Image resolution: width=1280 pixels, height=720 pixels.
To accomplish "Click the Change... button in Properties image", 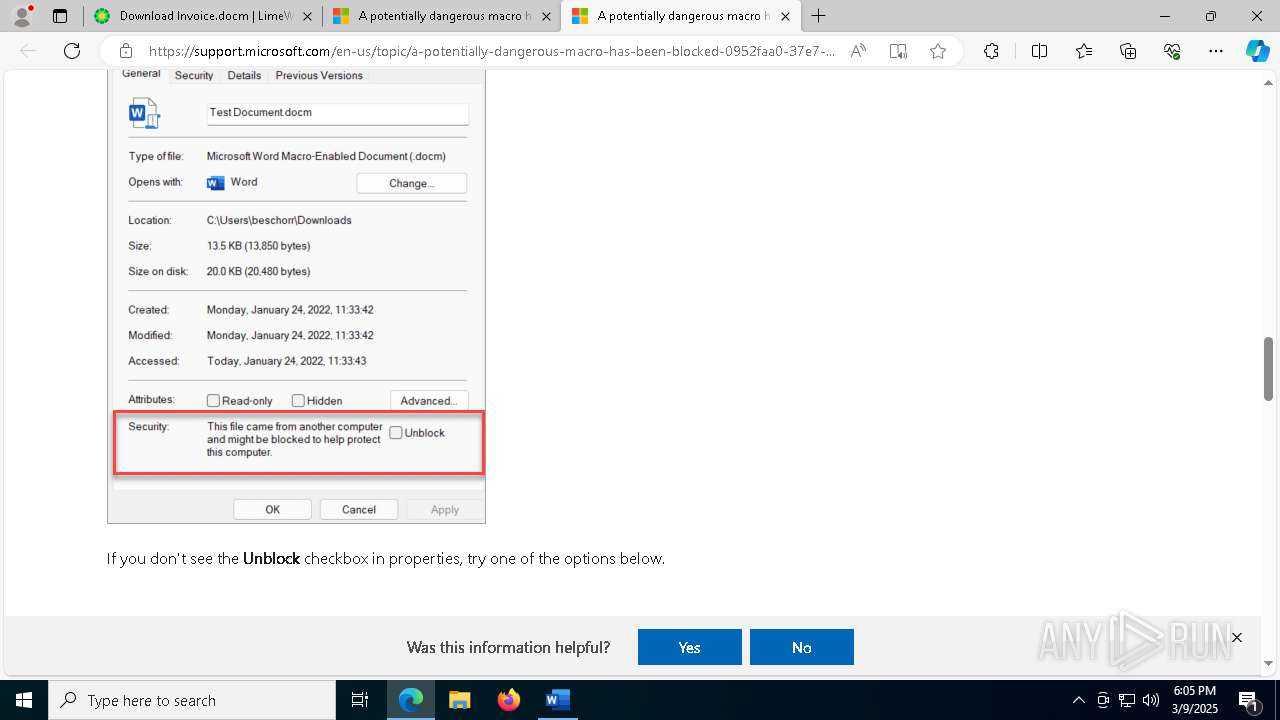I will coord(412,183).
